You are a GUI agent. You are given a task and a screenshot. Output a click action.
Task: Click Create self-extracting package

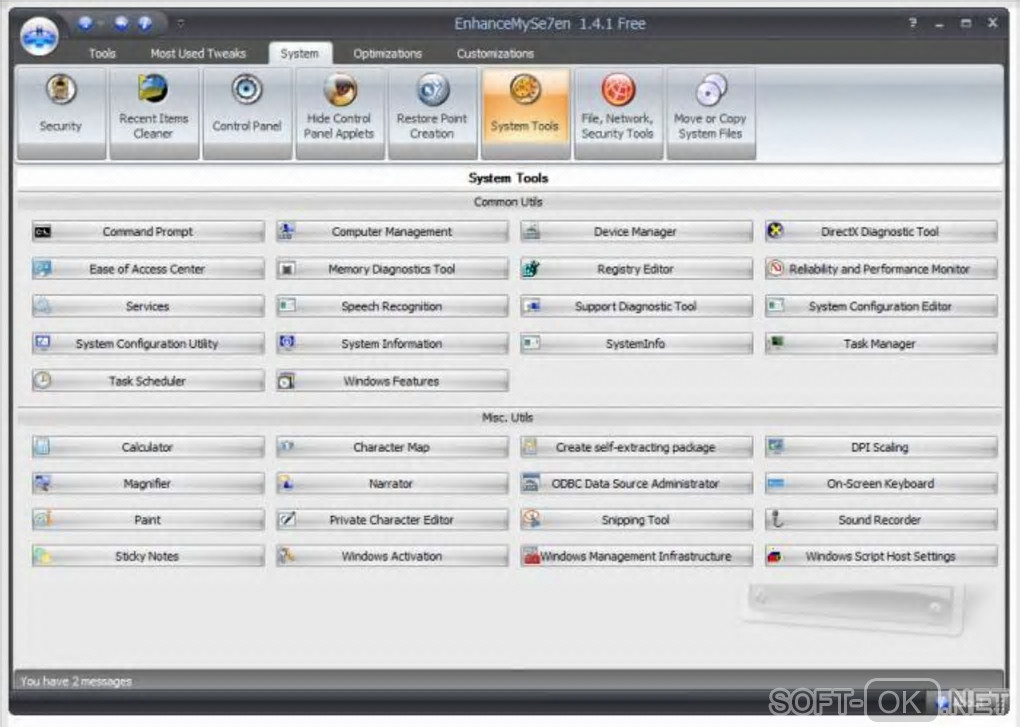[x=636, y=447]
